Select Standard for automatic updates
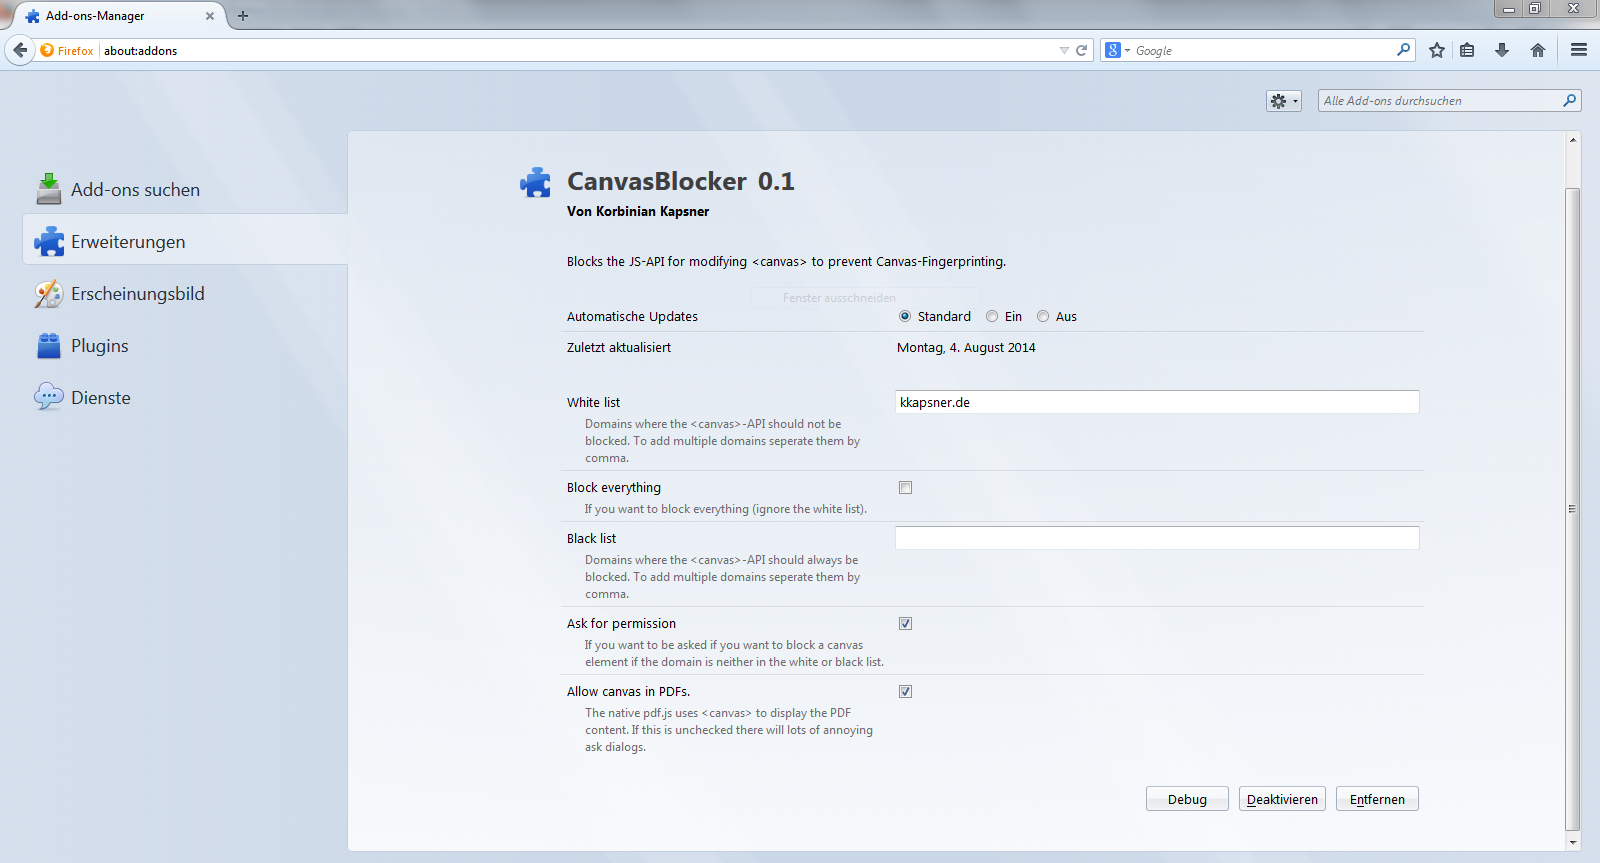Image resolution: width=1600 pixels, height=863 pixels. pyautogui.click(x=905, y=316)
